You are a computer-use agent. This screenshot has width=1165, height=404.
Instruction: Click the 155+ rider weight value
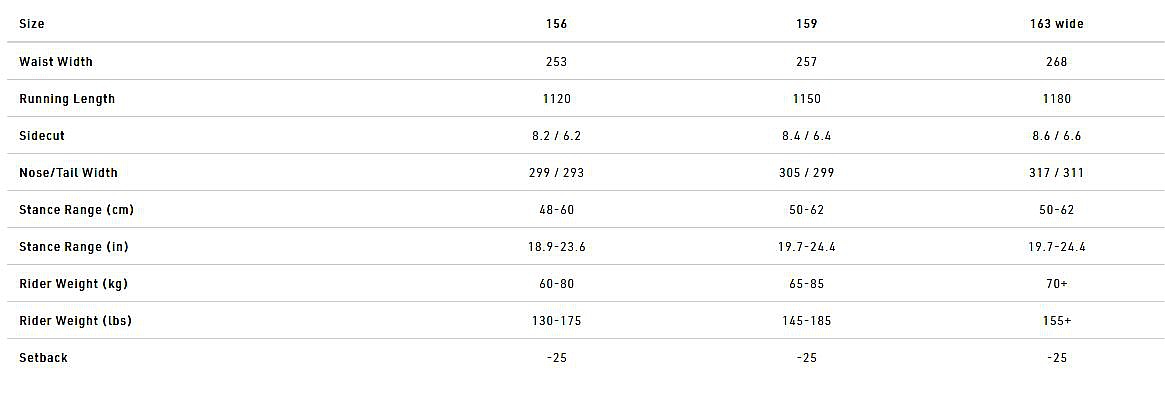click(1056, 321)
